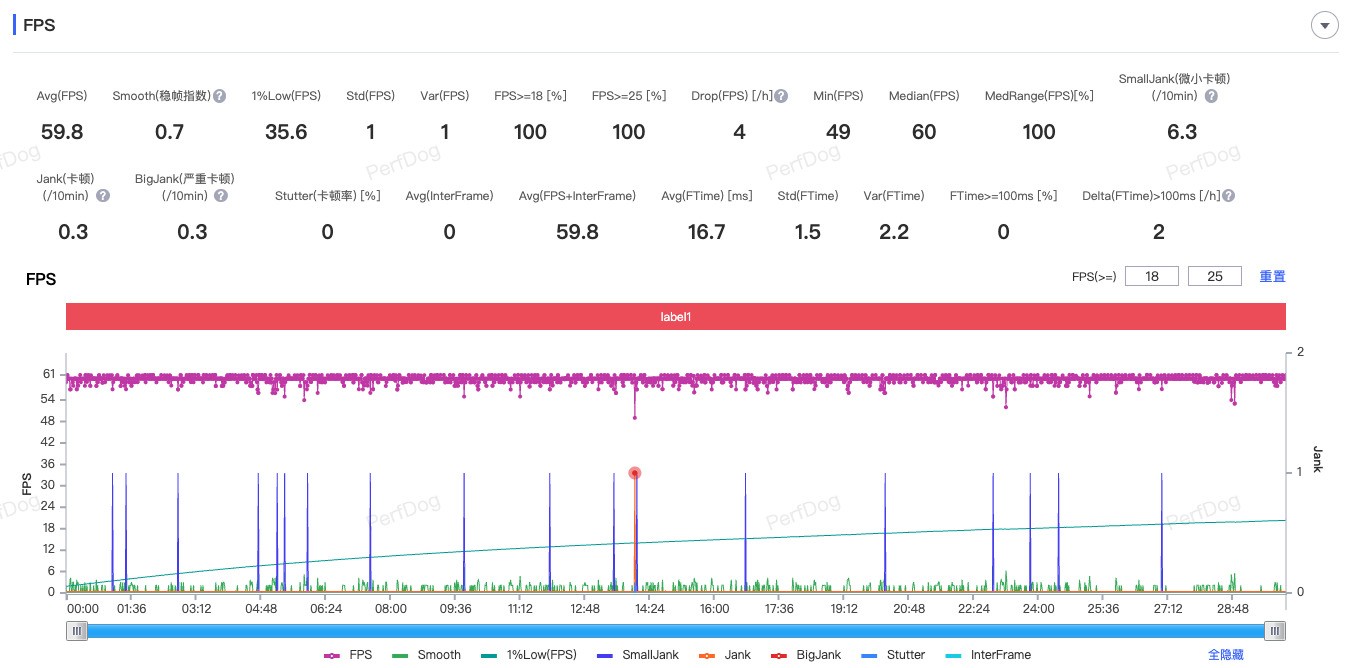Click the left handle of time range slider

(77, 630)
